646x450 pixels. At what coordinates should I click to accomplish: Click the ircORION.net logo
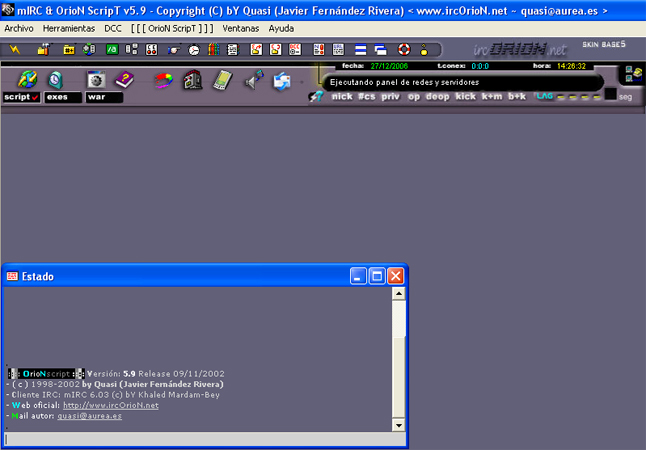pyautogui.click(x=520, y=49)
